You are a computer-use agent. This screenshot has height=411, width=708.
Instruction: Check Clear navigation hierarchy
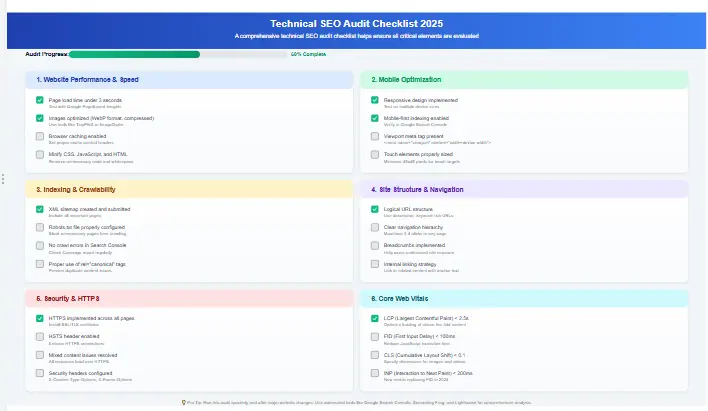[375, 227]
